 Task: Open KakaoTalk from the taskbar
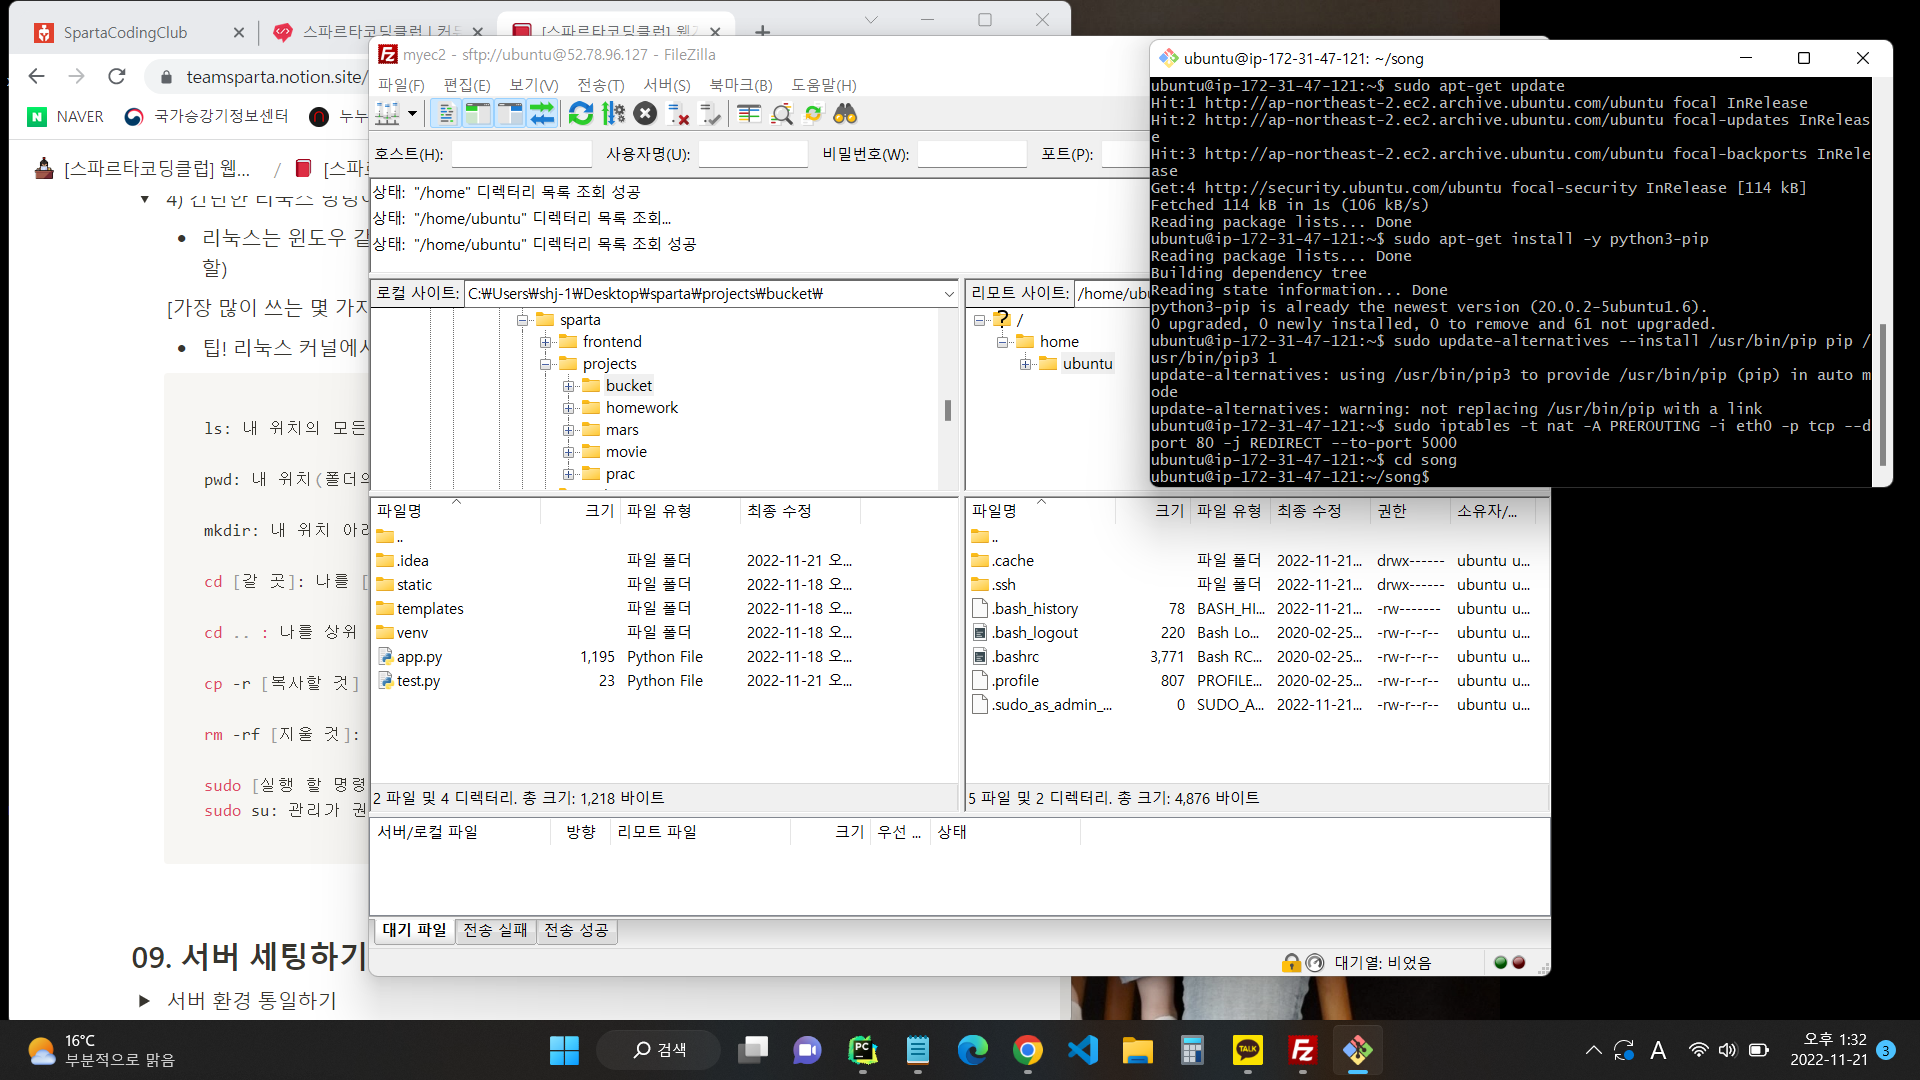(1248, 1050)
